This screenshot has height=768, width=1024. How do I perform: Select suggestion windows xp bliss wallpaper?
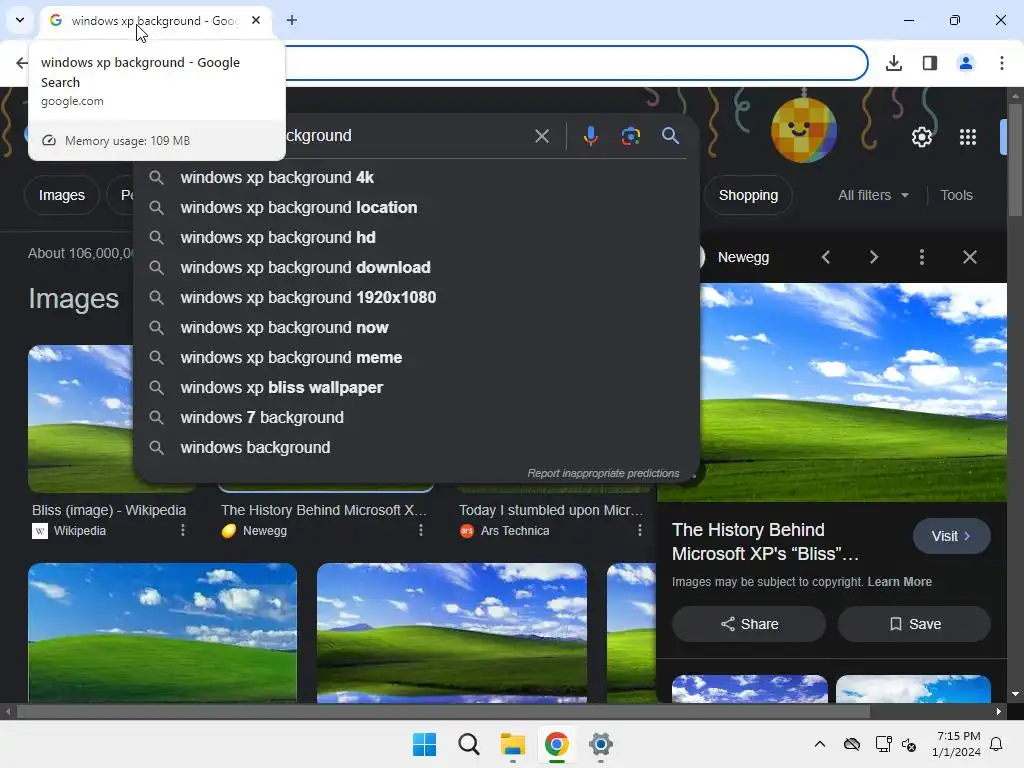coord(416,388)
